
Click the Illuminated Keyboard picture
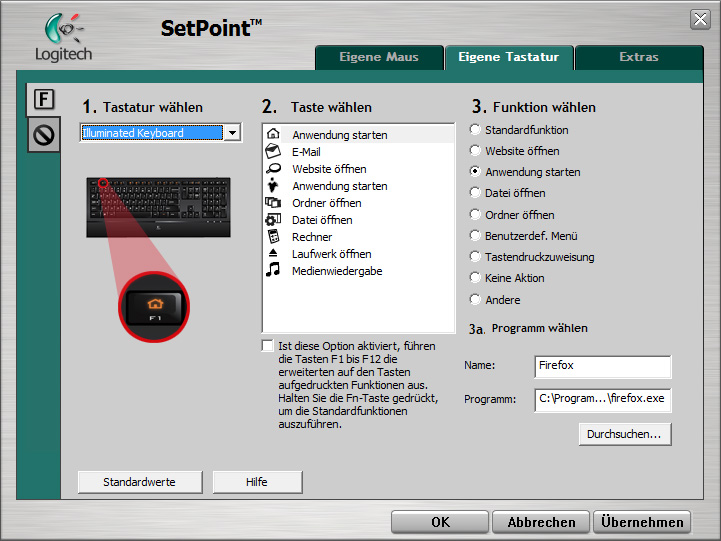coord(158,207)
